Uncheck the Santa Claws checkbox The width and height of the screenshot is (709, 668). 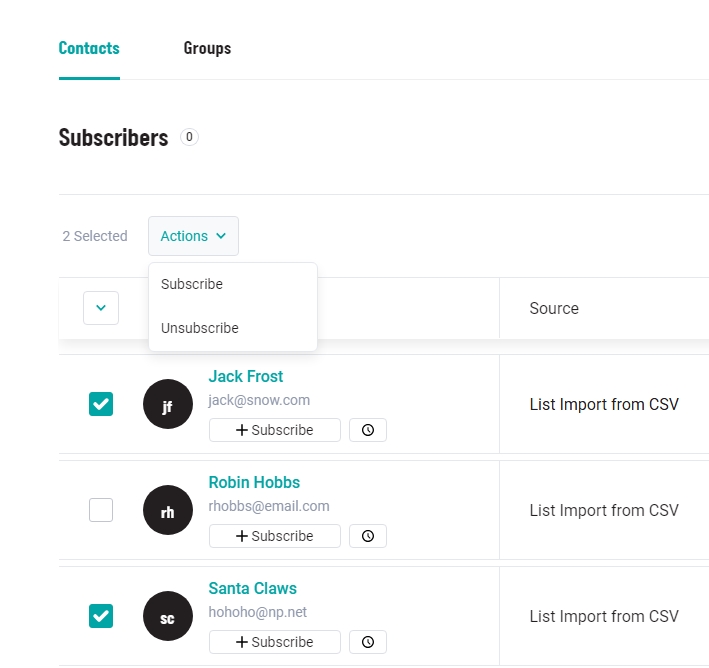(x=101, y=616)
